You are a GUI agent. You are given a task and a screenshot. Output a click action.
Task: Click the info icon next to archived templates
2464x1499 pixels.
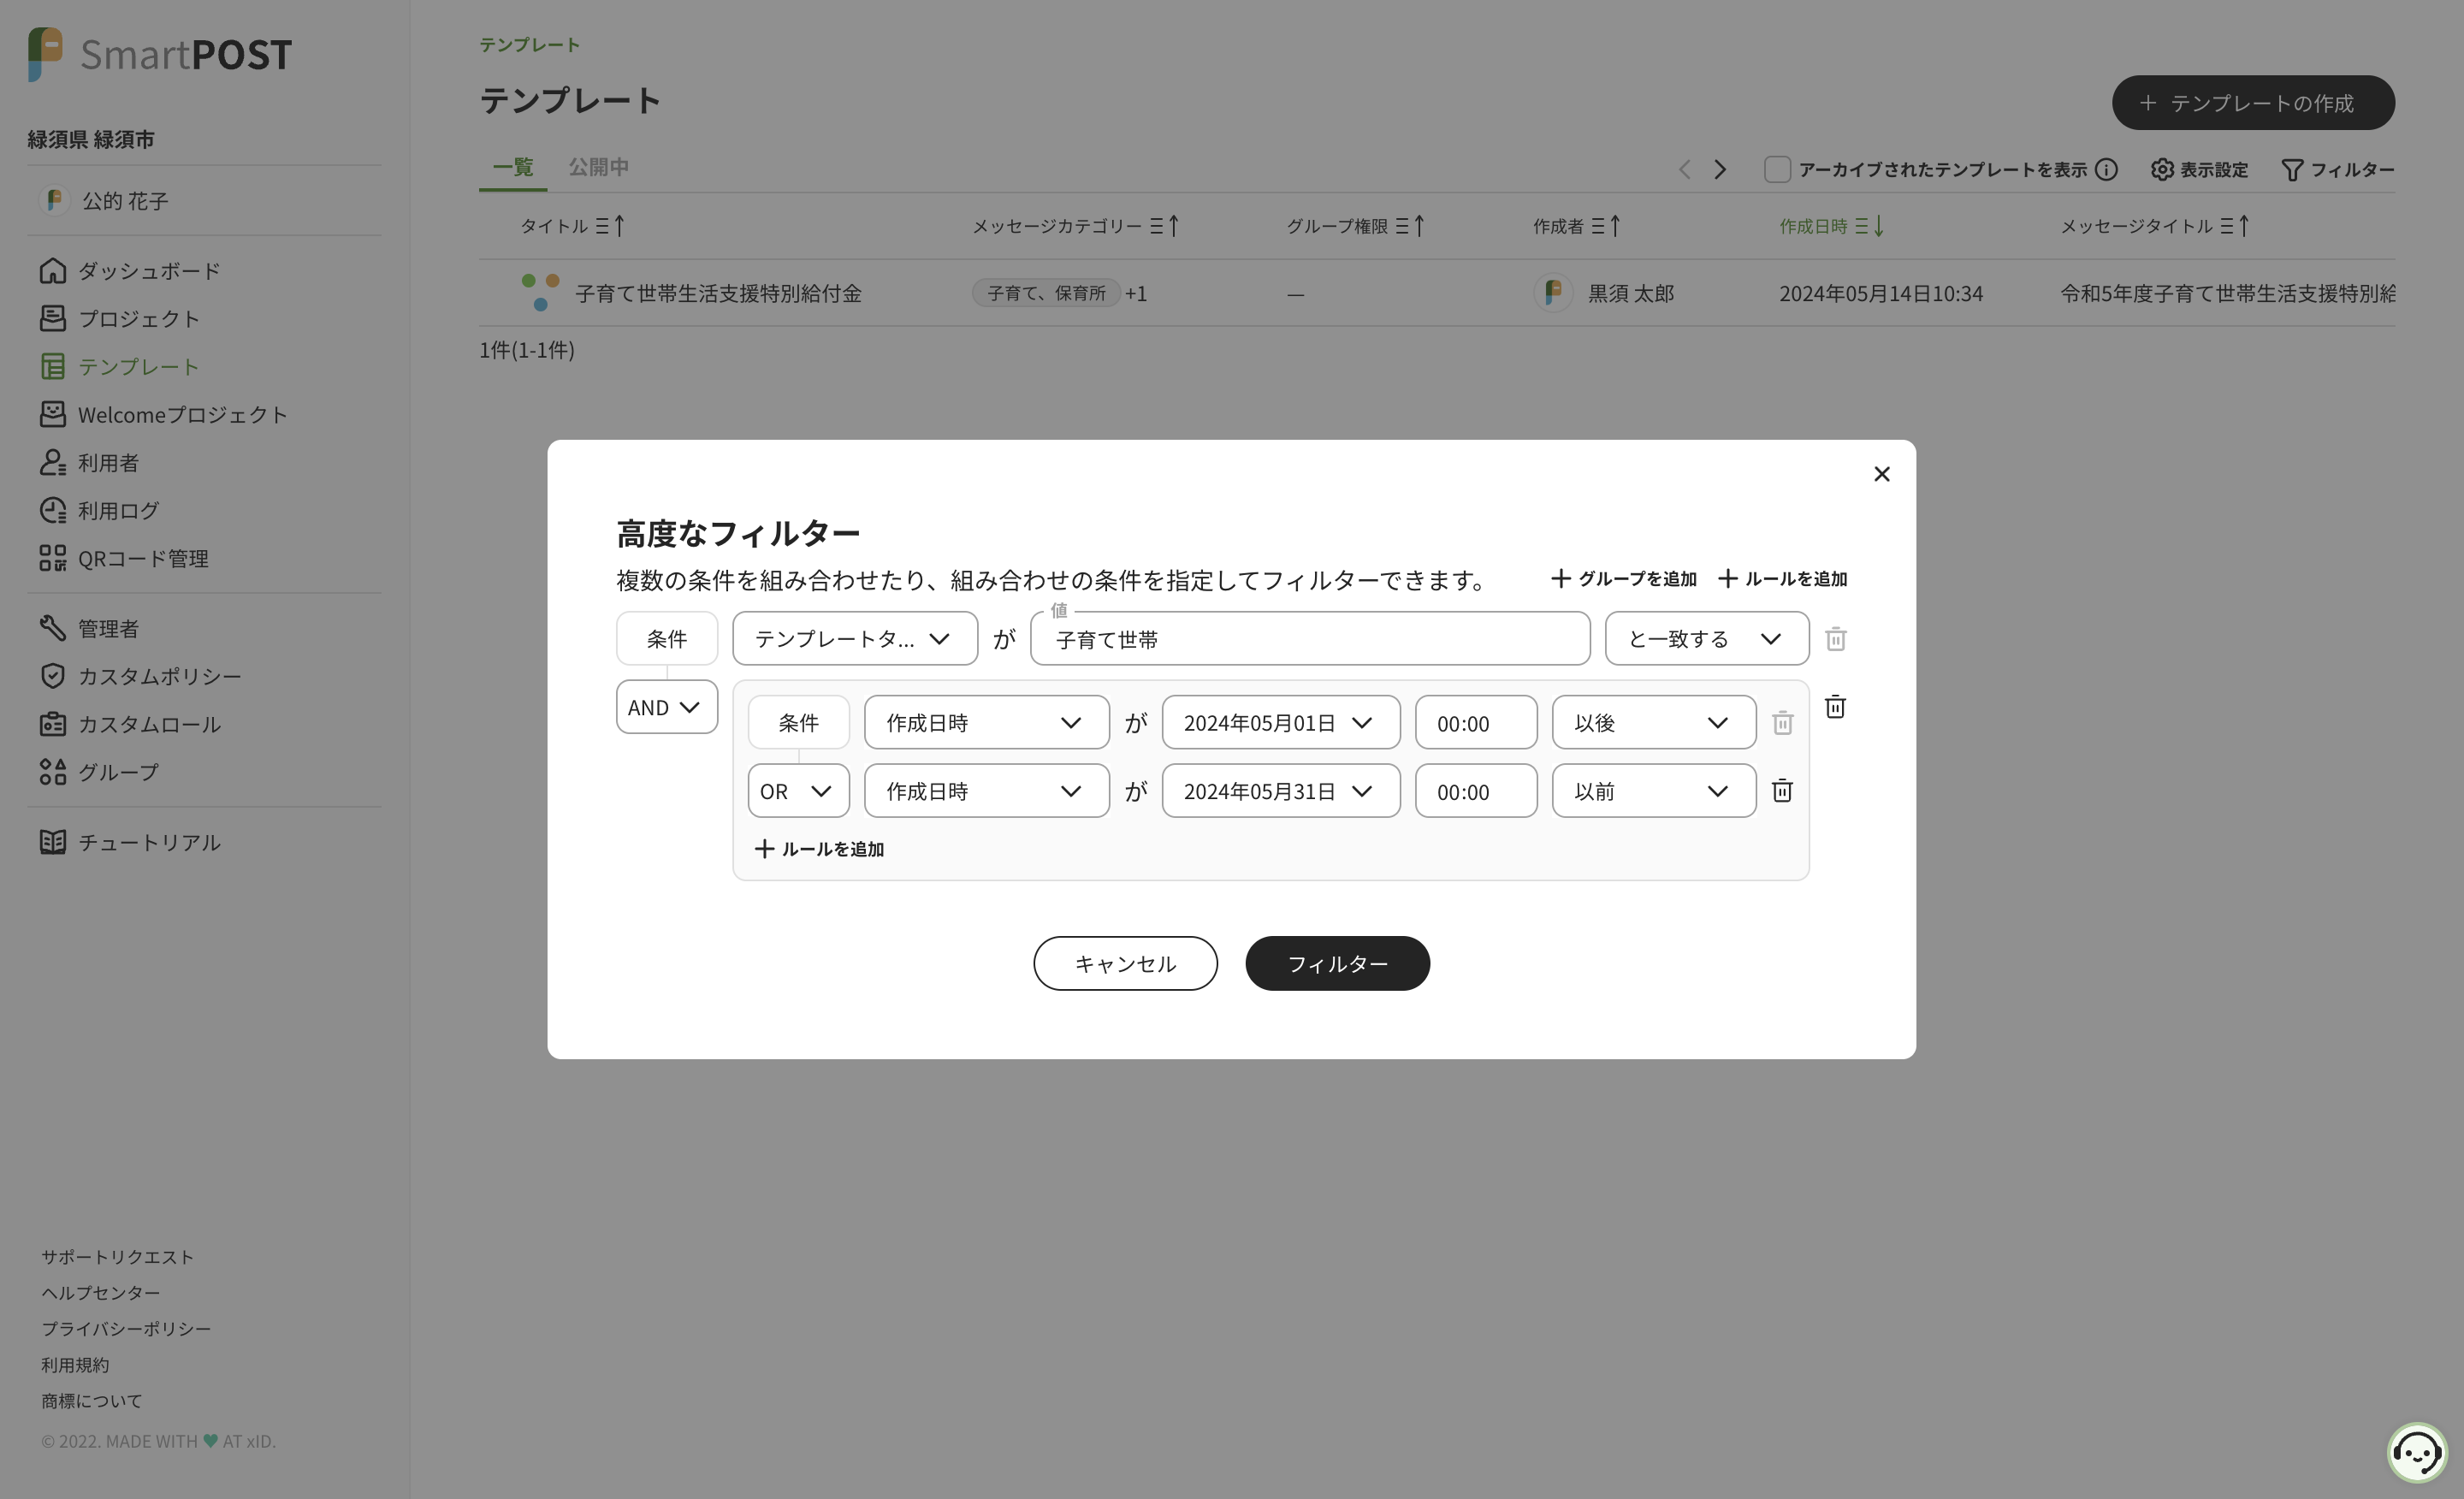click(2106, 169)
